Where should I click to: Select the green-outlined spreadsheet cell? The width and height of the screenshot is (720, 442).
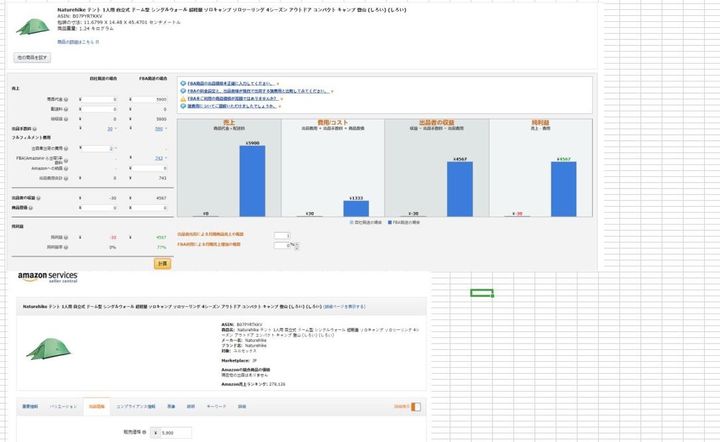pyautogui.click(x=482, y=293)
